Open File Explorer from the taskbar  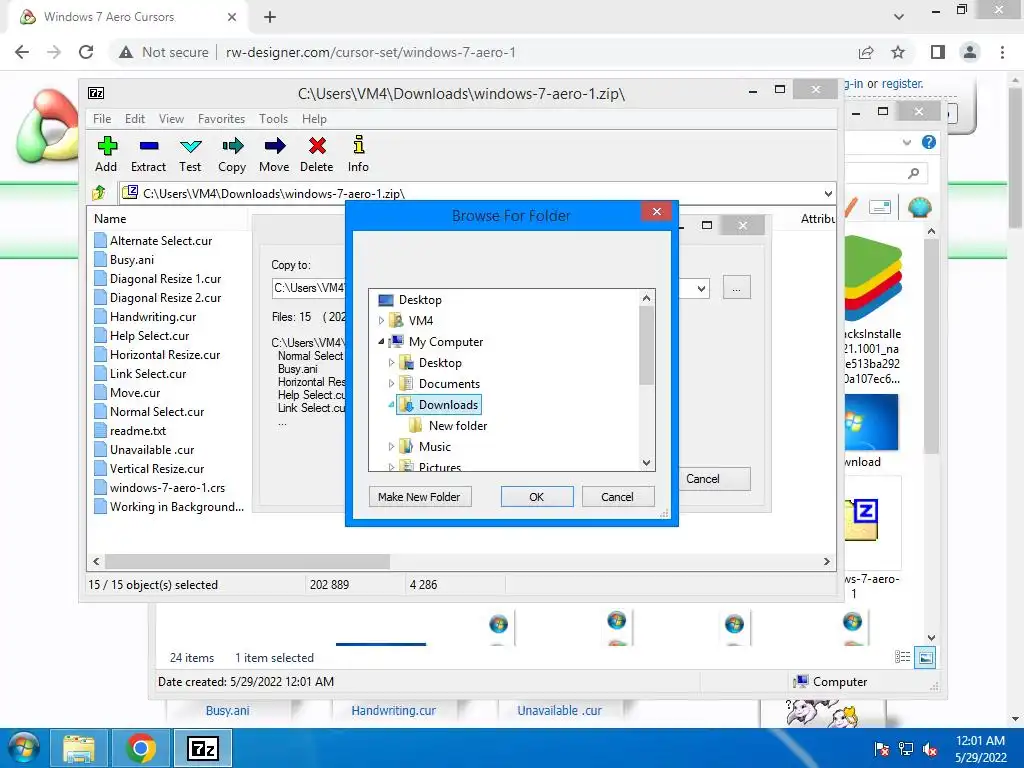click(79, 748)
